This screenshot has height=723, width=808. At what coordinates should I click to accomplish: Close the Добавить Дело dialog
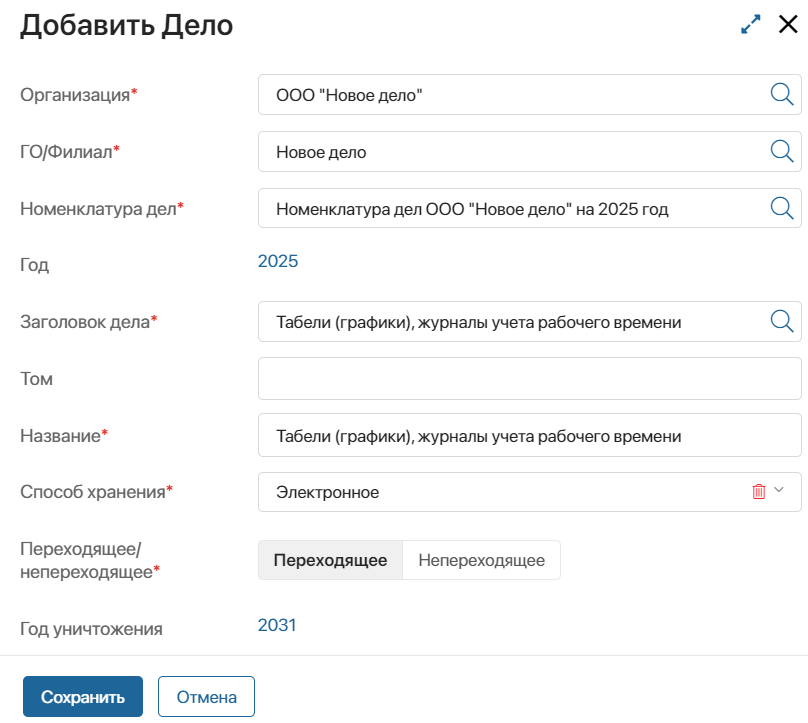(x=789, y=25)
